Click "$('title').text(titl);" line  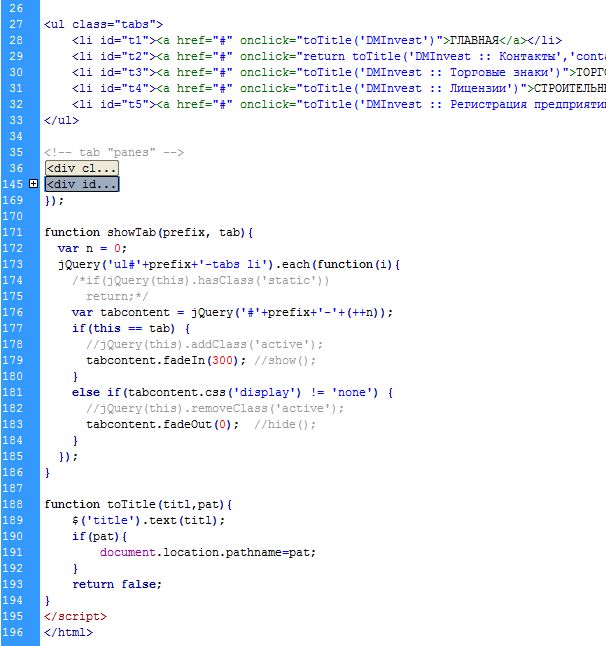[x=148, y=520]
